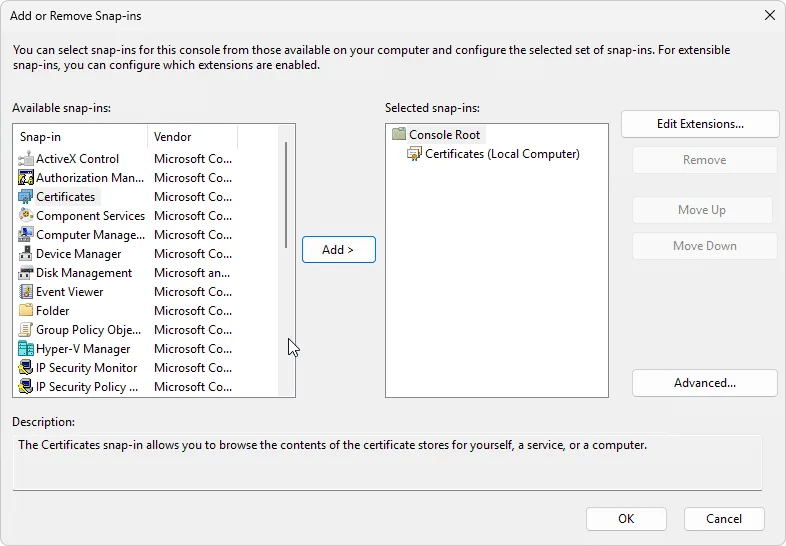Click the Vendor column header
The image size is (786, 546).
pyautogui.click(x=192, y=137)
